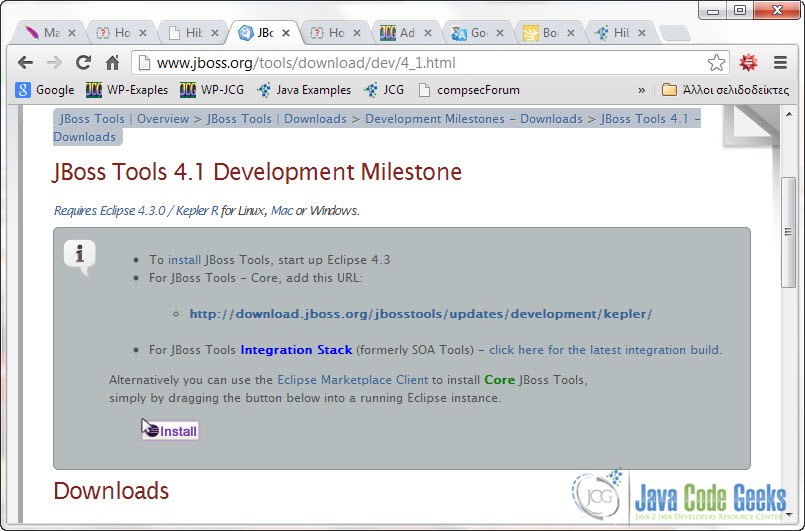Open the Java Code Geeks logo
Viewport: 805px width, 531px height.
pyautogui.click(x=680, y=496)
